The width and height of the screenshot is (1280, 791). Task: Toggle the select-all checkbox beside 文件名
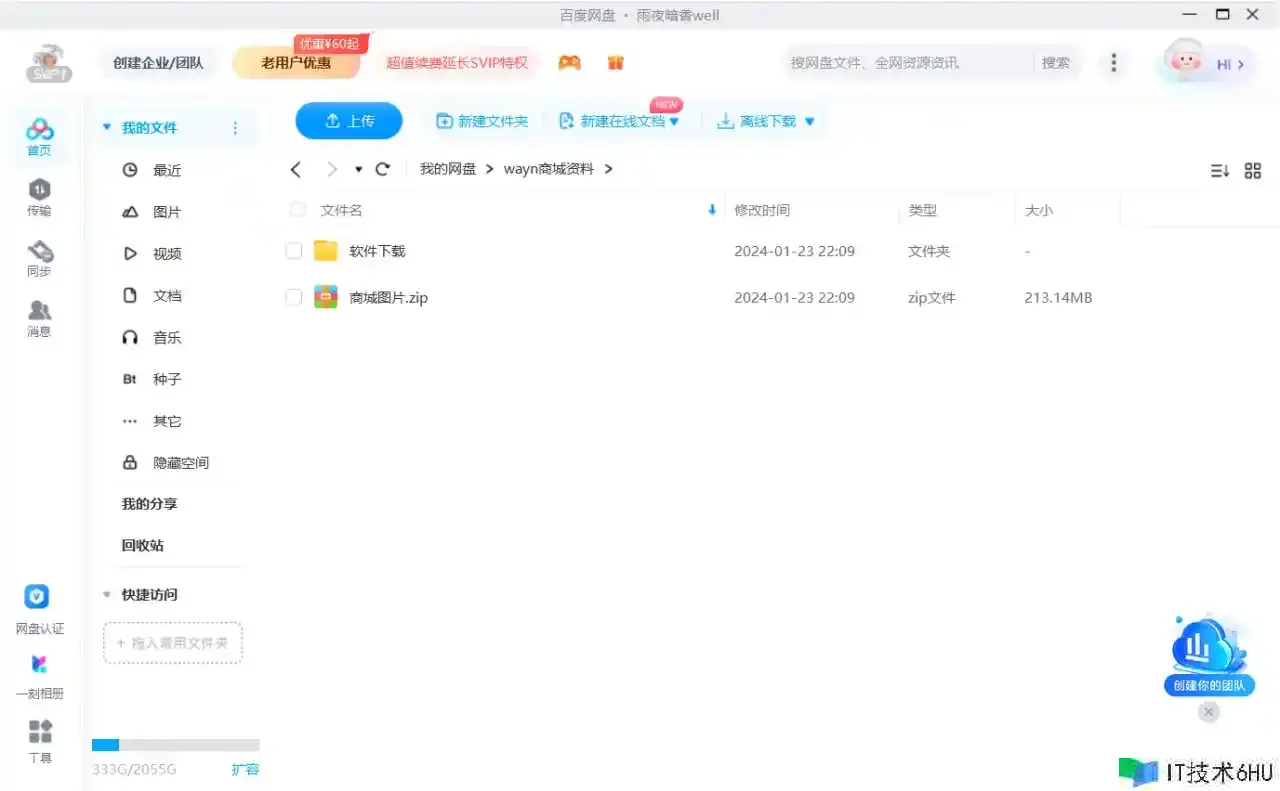[297, 210]
